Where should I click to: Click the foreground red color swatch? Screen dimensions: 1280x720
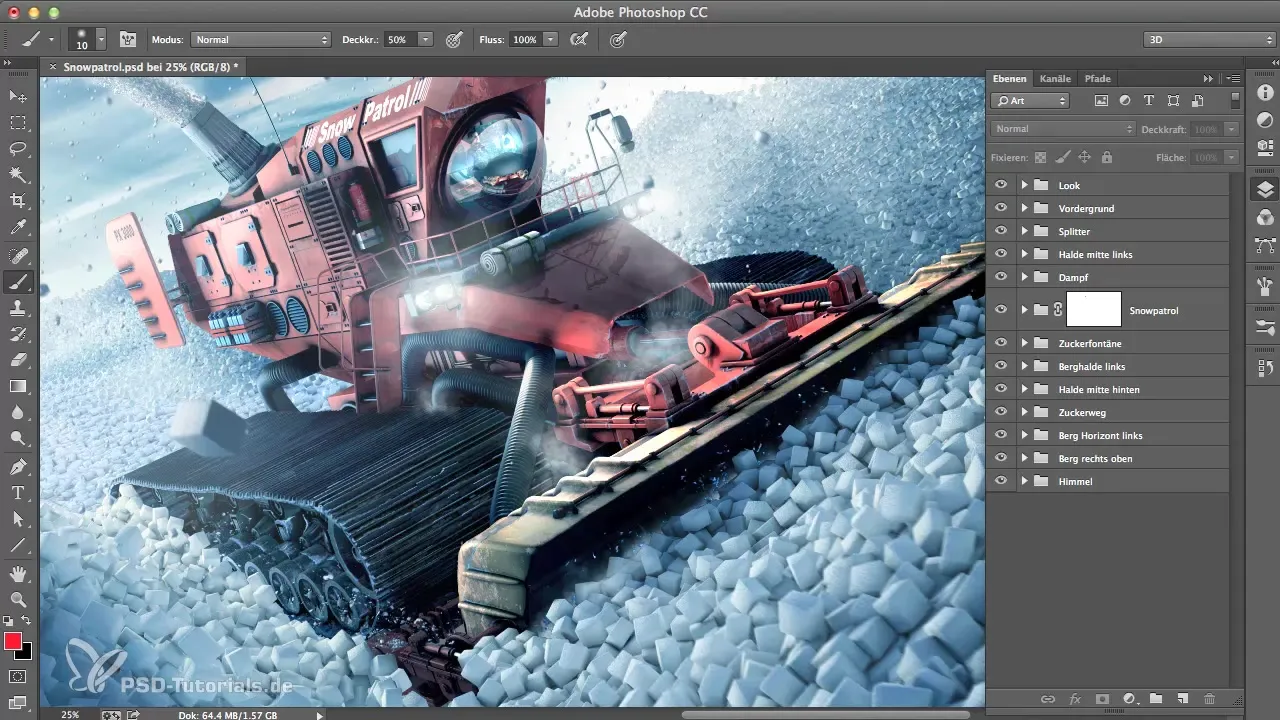click(13, 641)
